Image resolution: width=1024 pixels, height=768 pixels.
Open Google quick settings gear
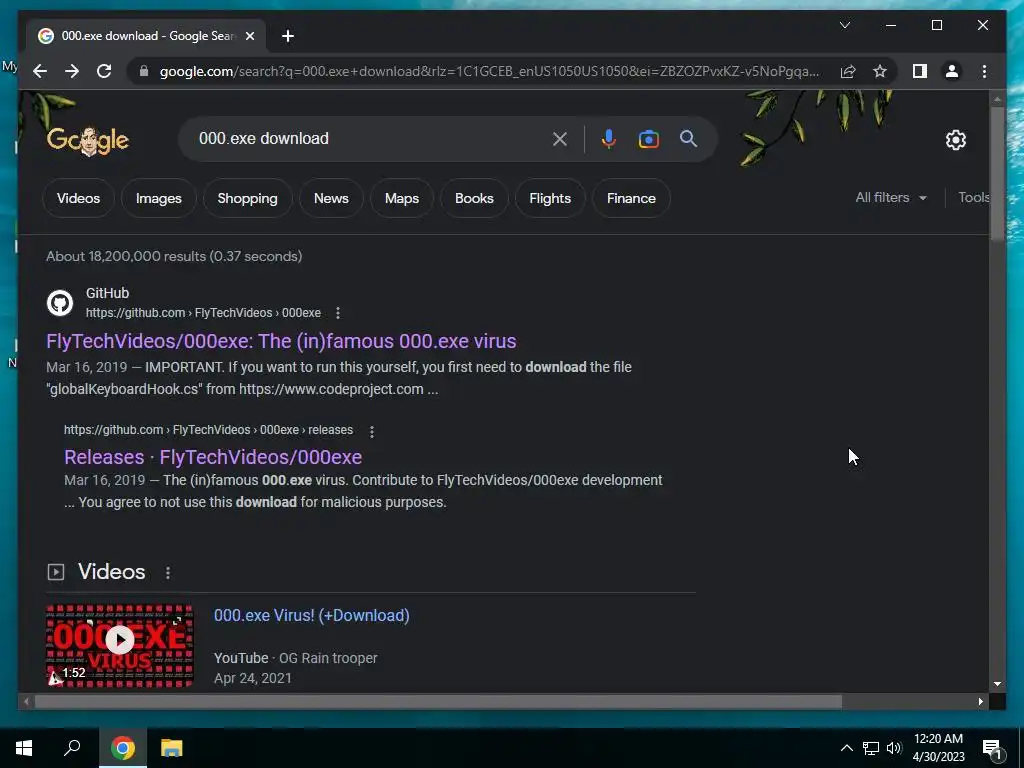[x=955, y=139]
